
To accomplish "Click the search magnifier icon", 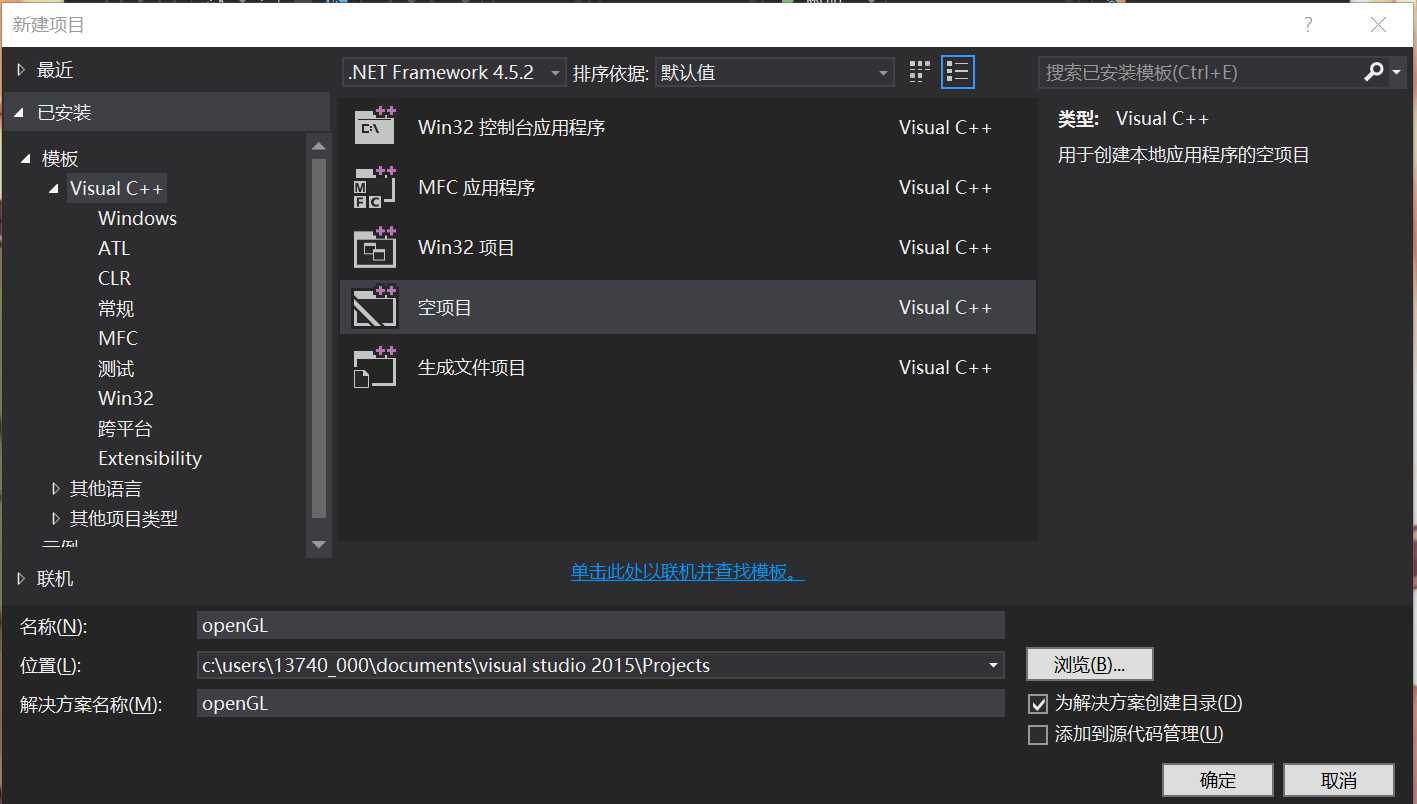I will (x=1374, y=72).
